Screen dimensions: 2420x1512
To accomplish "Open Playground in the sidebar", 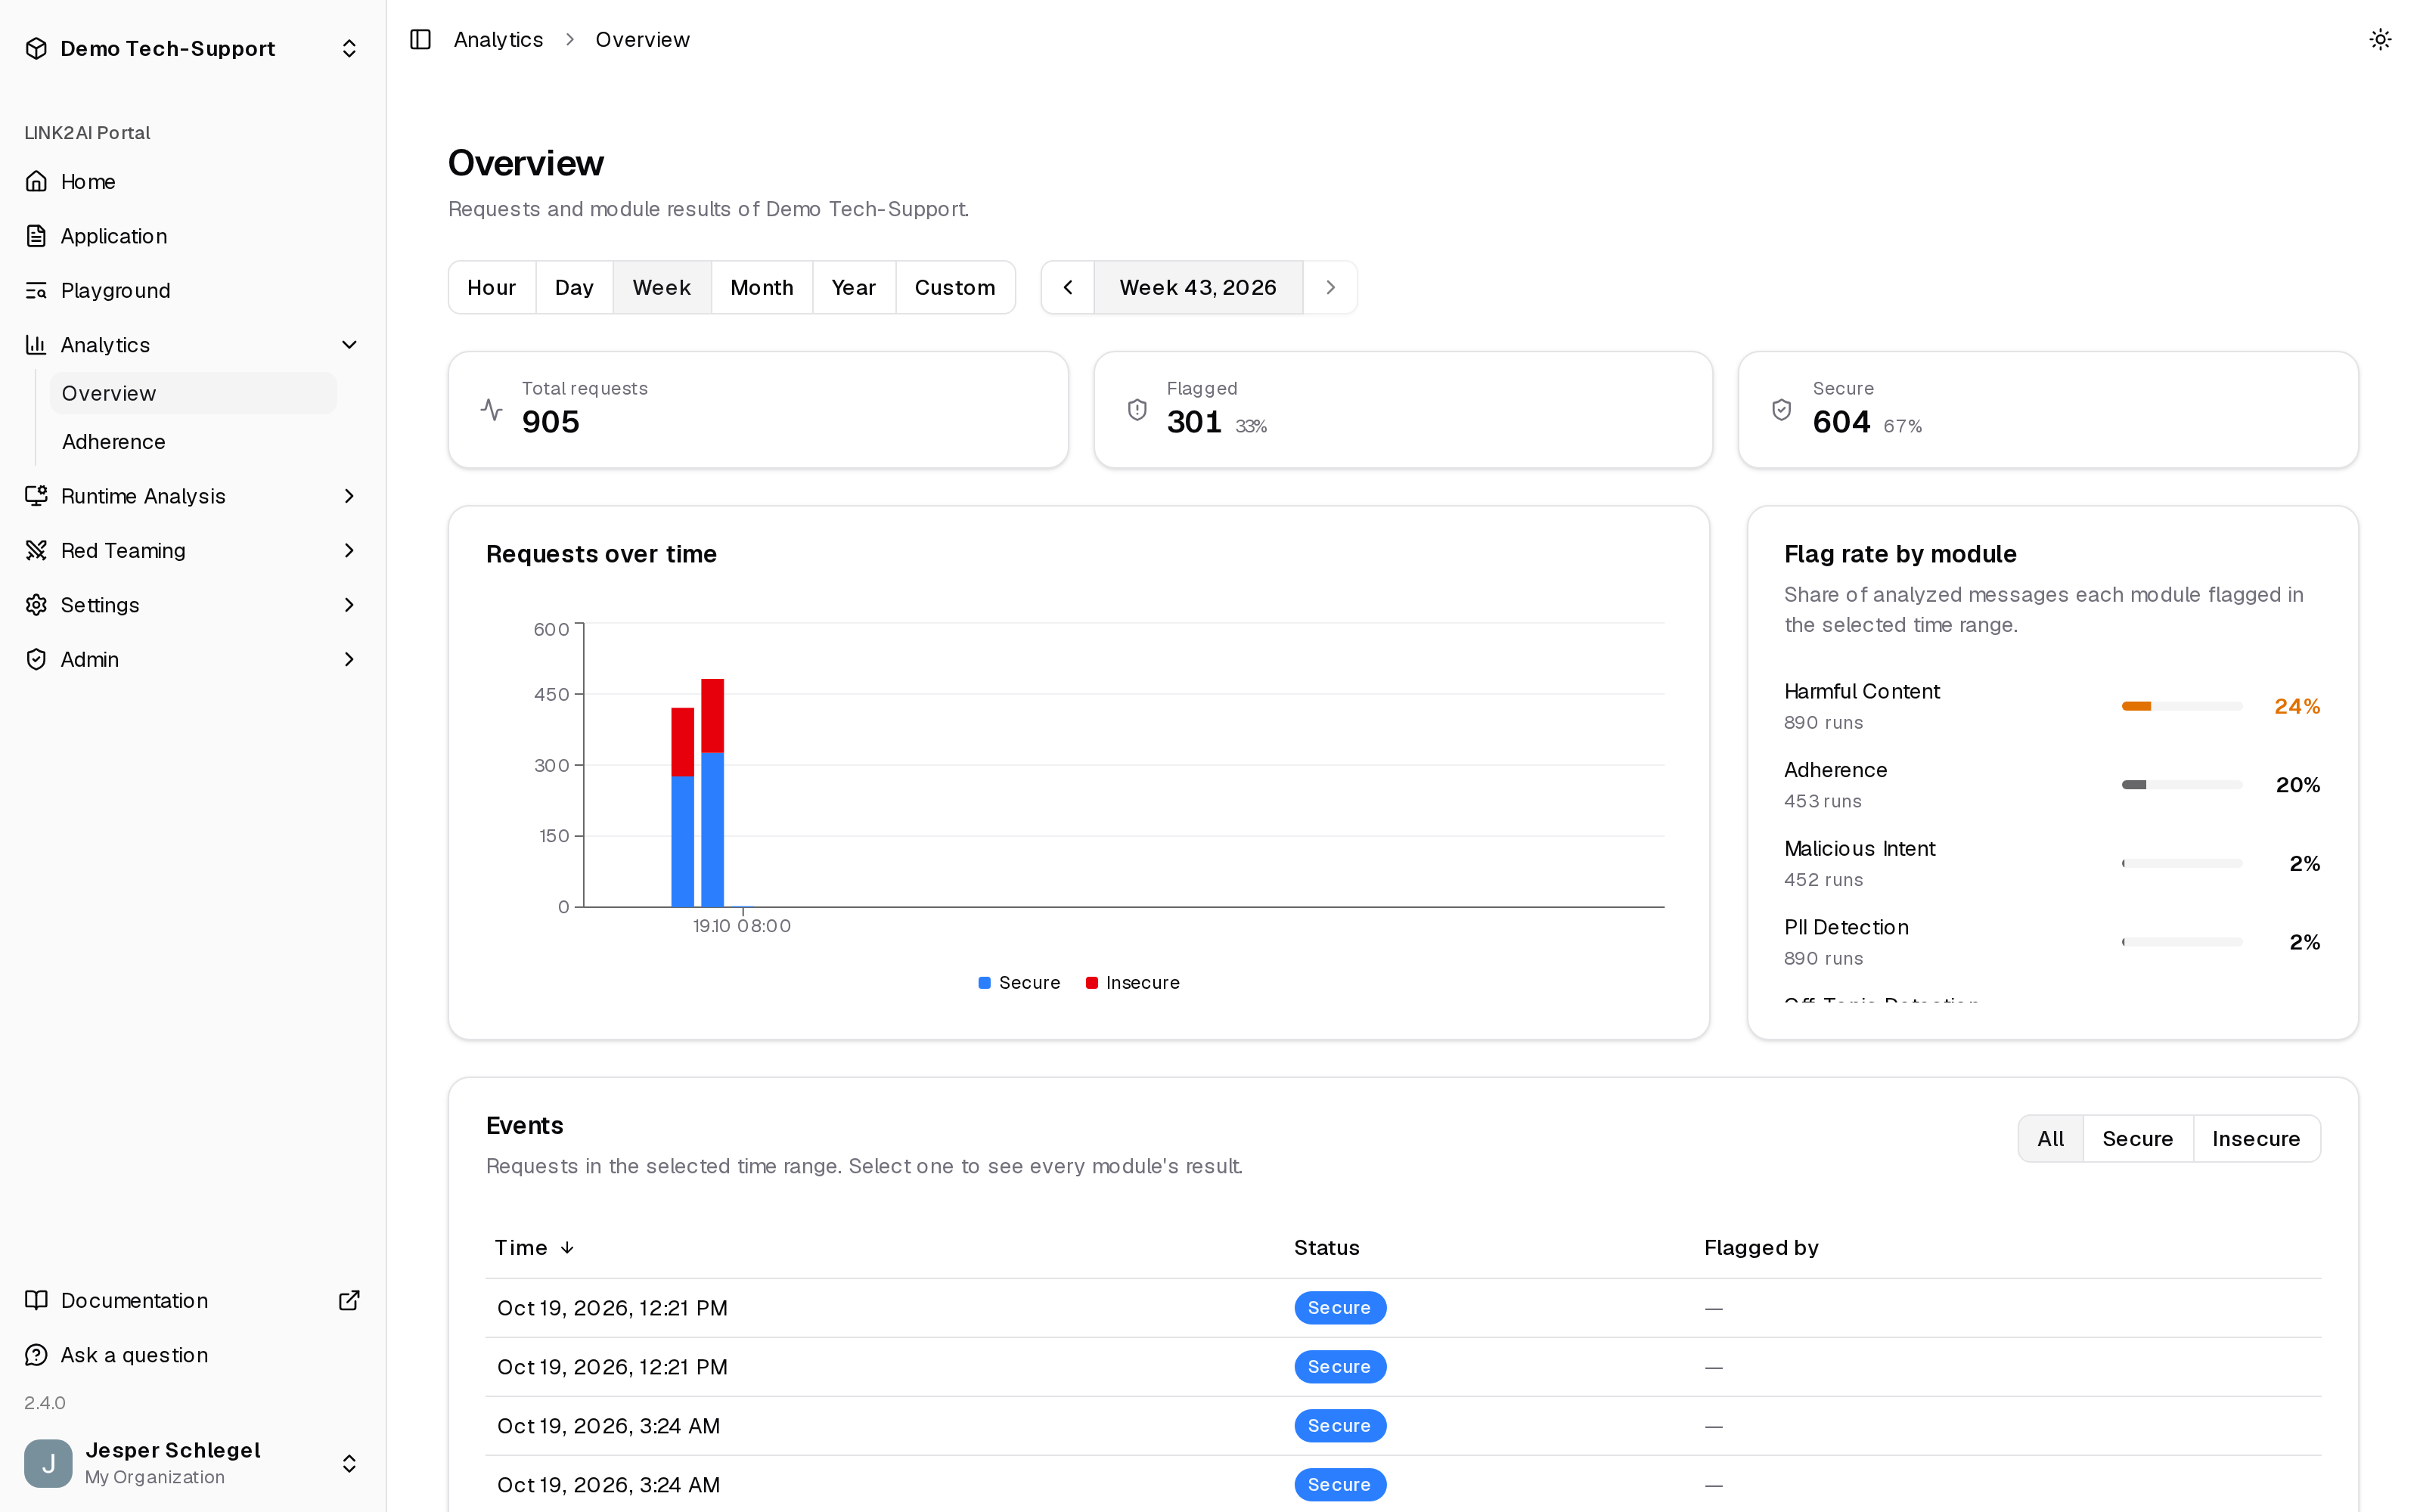I will coord(193,290).
